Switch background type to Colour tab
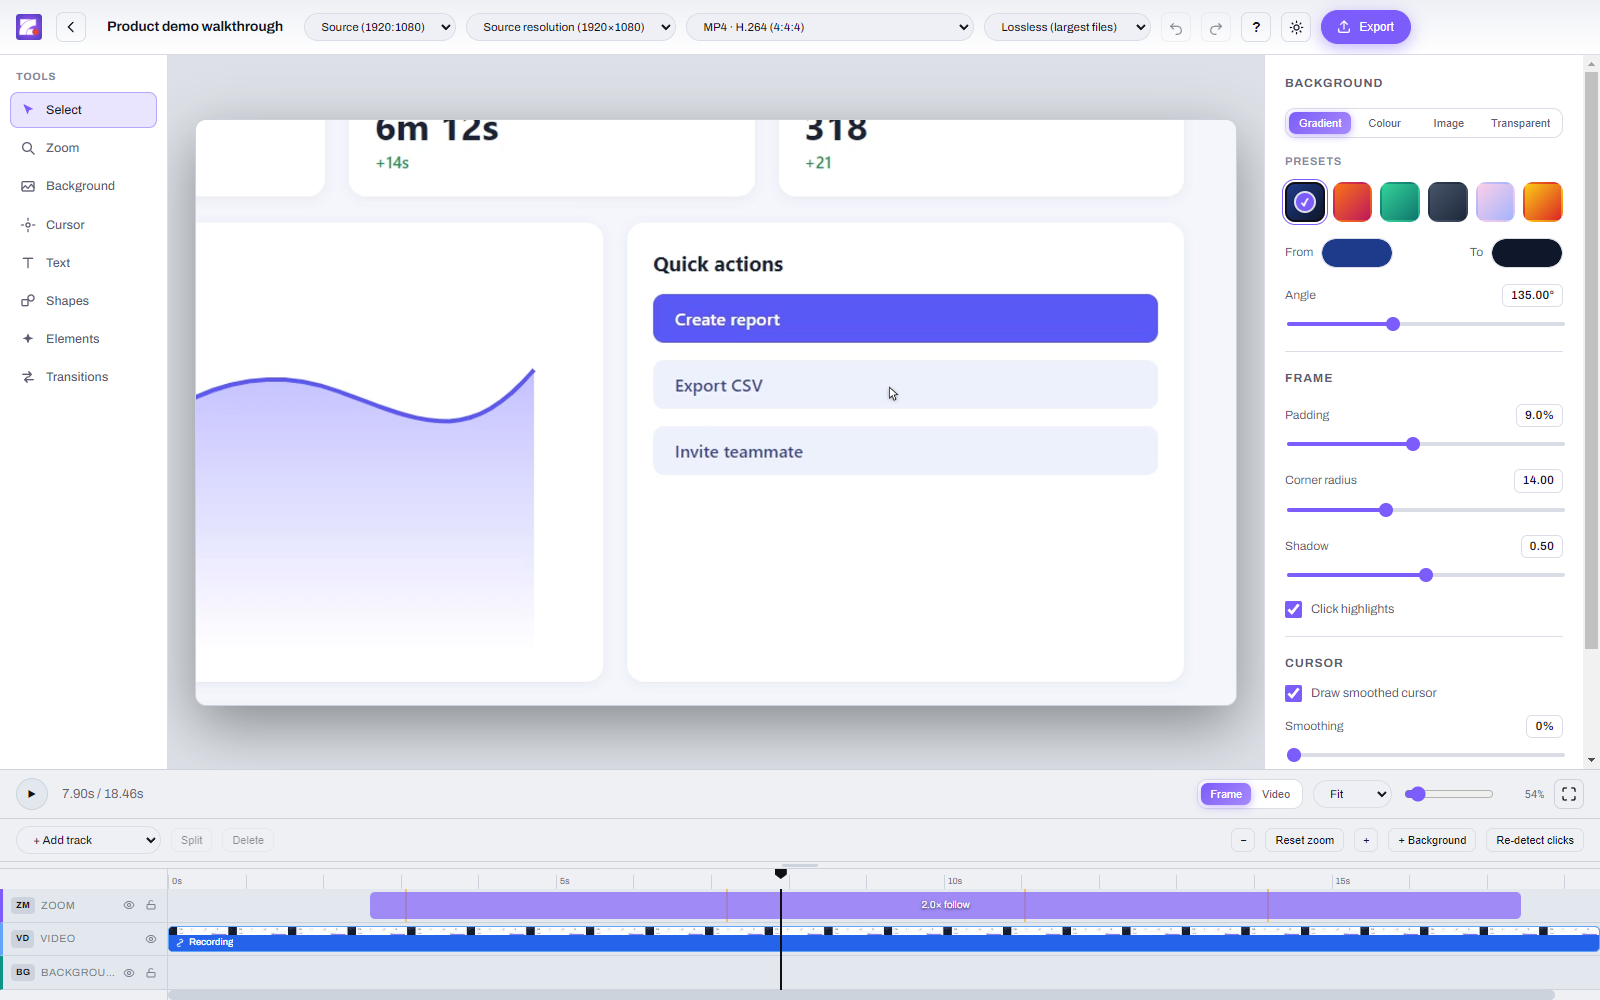Viewport: 1600px width, 1000px height. (x=1384, y=123)
